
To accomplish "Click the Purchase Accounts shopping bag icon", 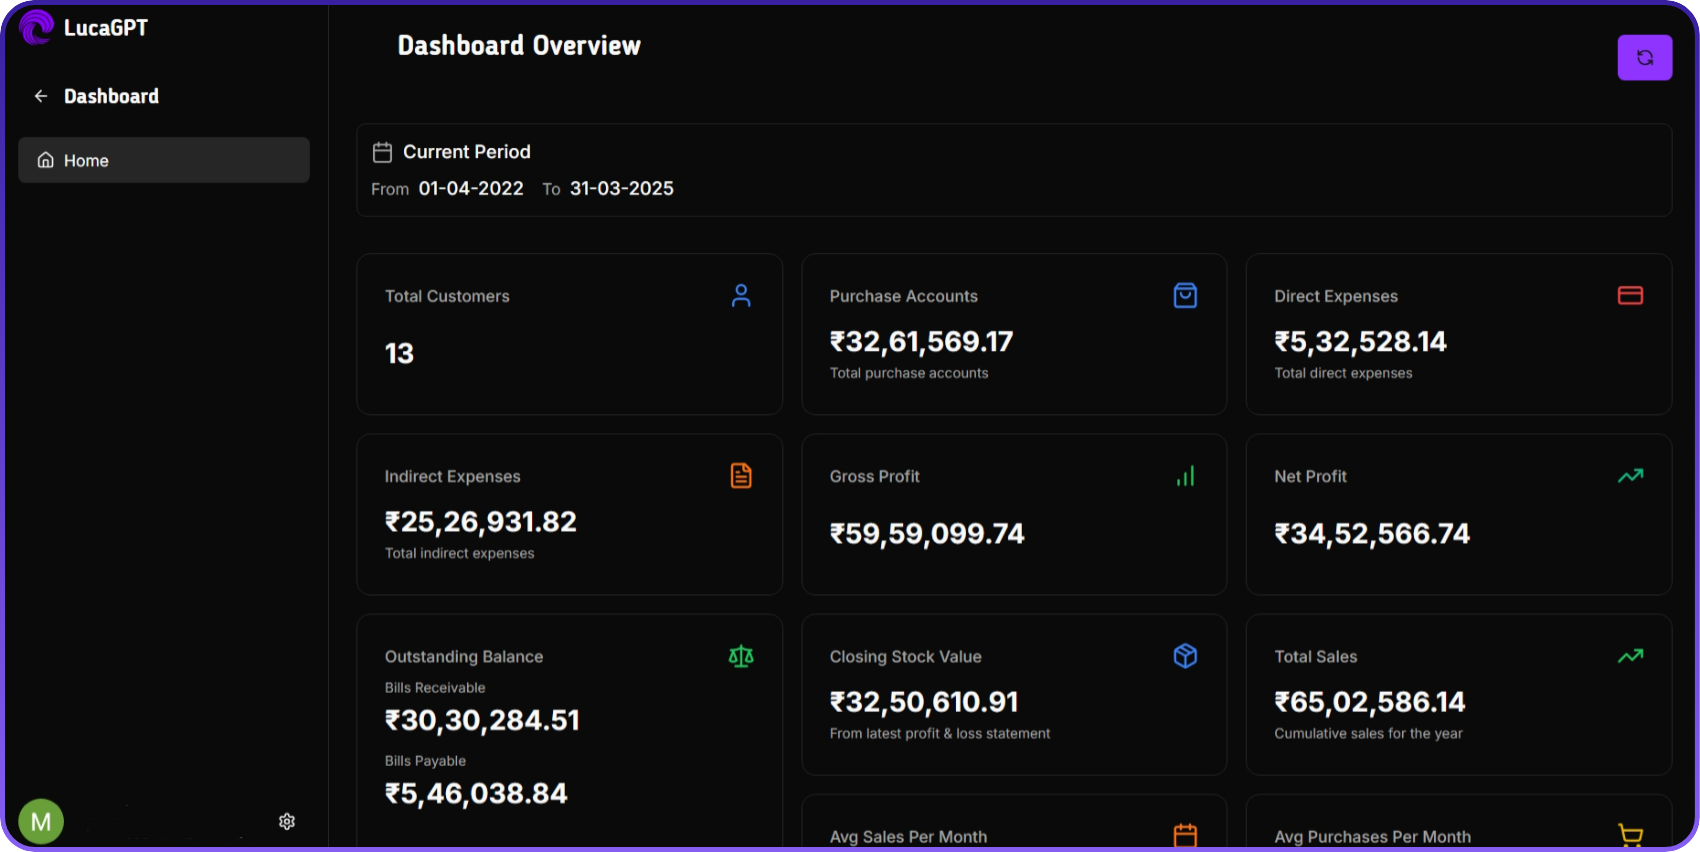I will [x=1185, y=296].
